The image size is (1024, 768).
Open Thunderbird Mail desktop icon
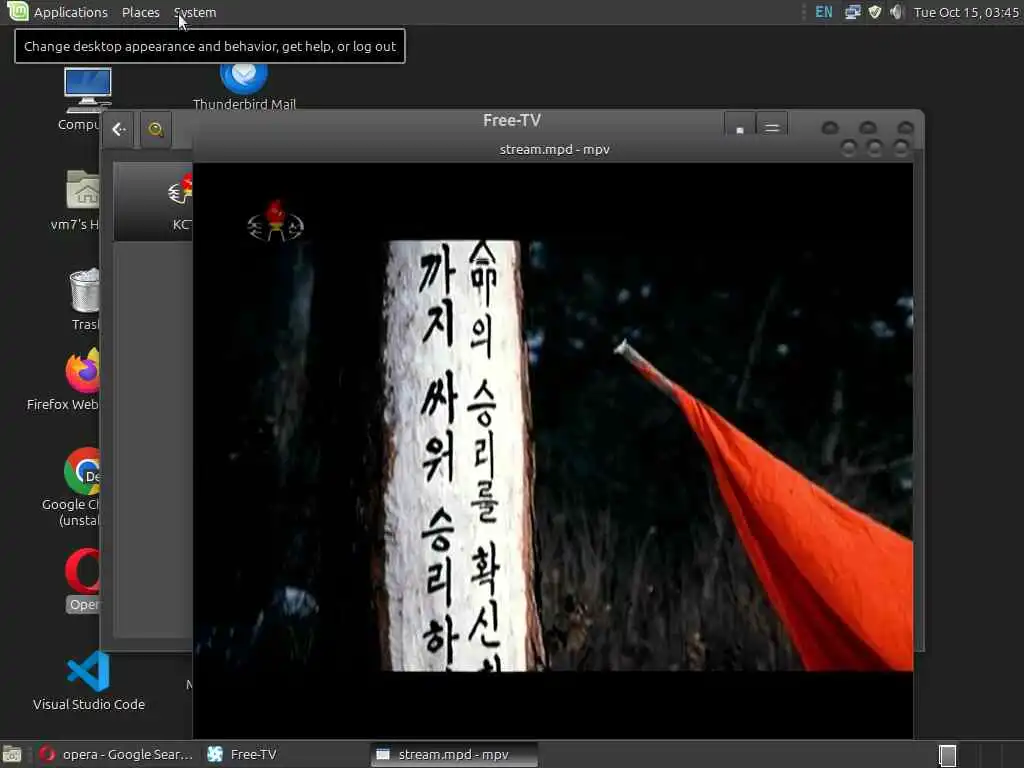click(x=244, y=86)
